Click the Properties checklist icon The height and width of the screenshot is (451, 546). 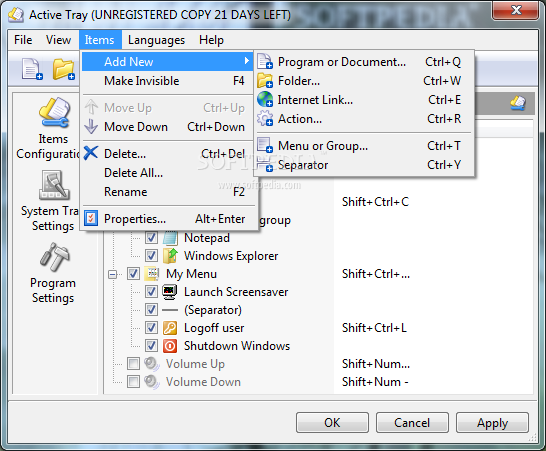[x=91, y=218]
